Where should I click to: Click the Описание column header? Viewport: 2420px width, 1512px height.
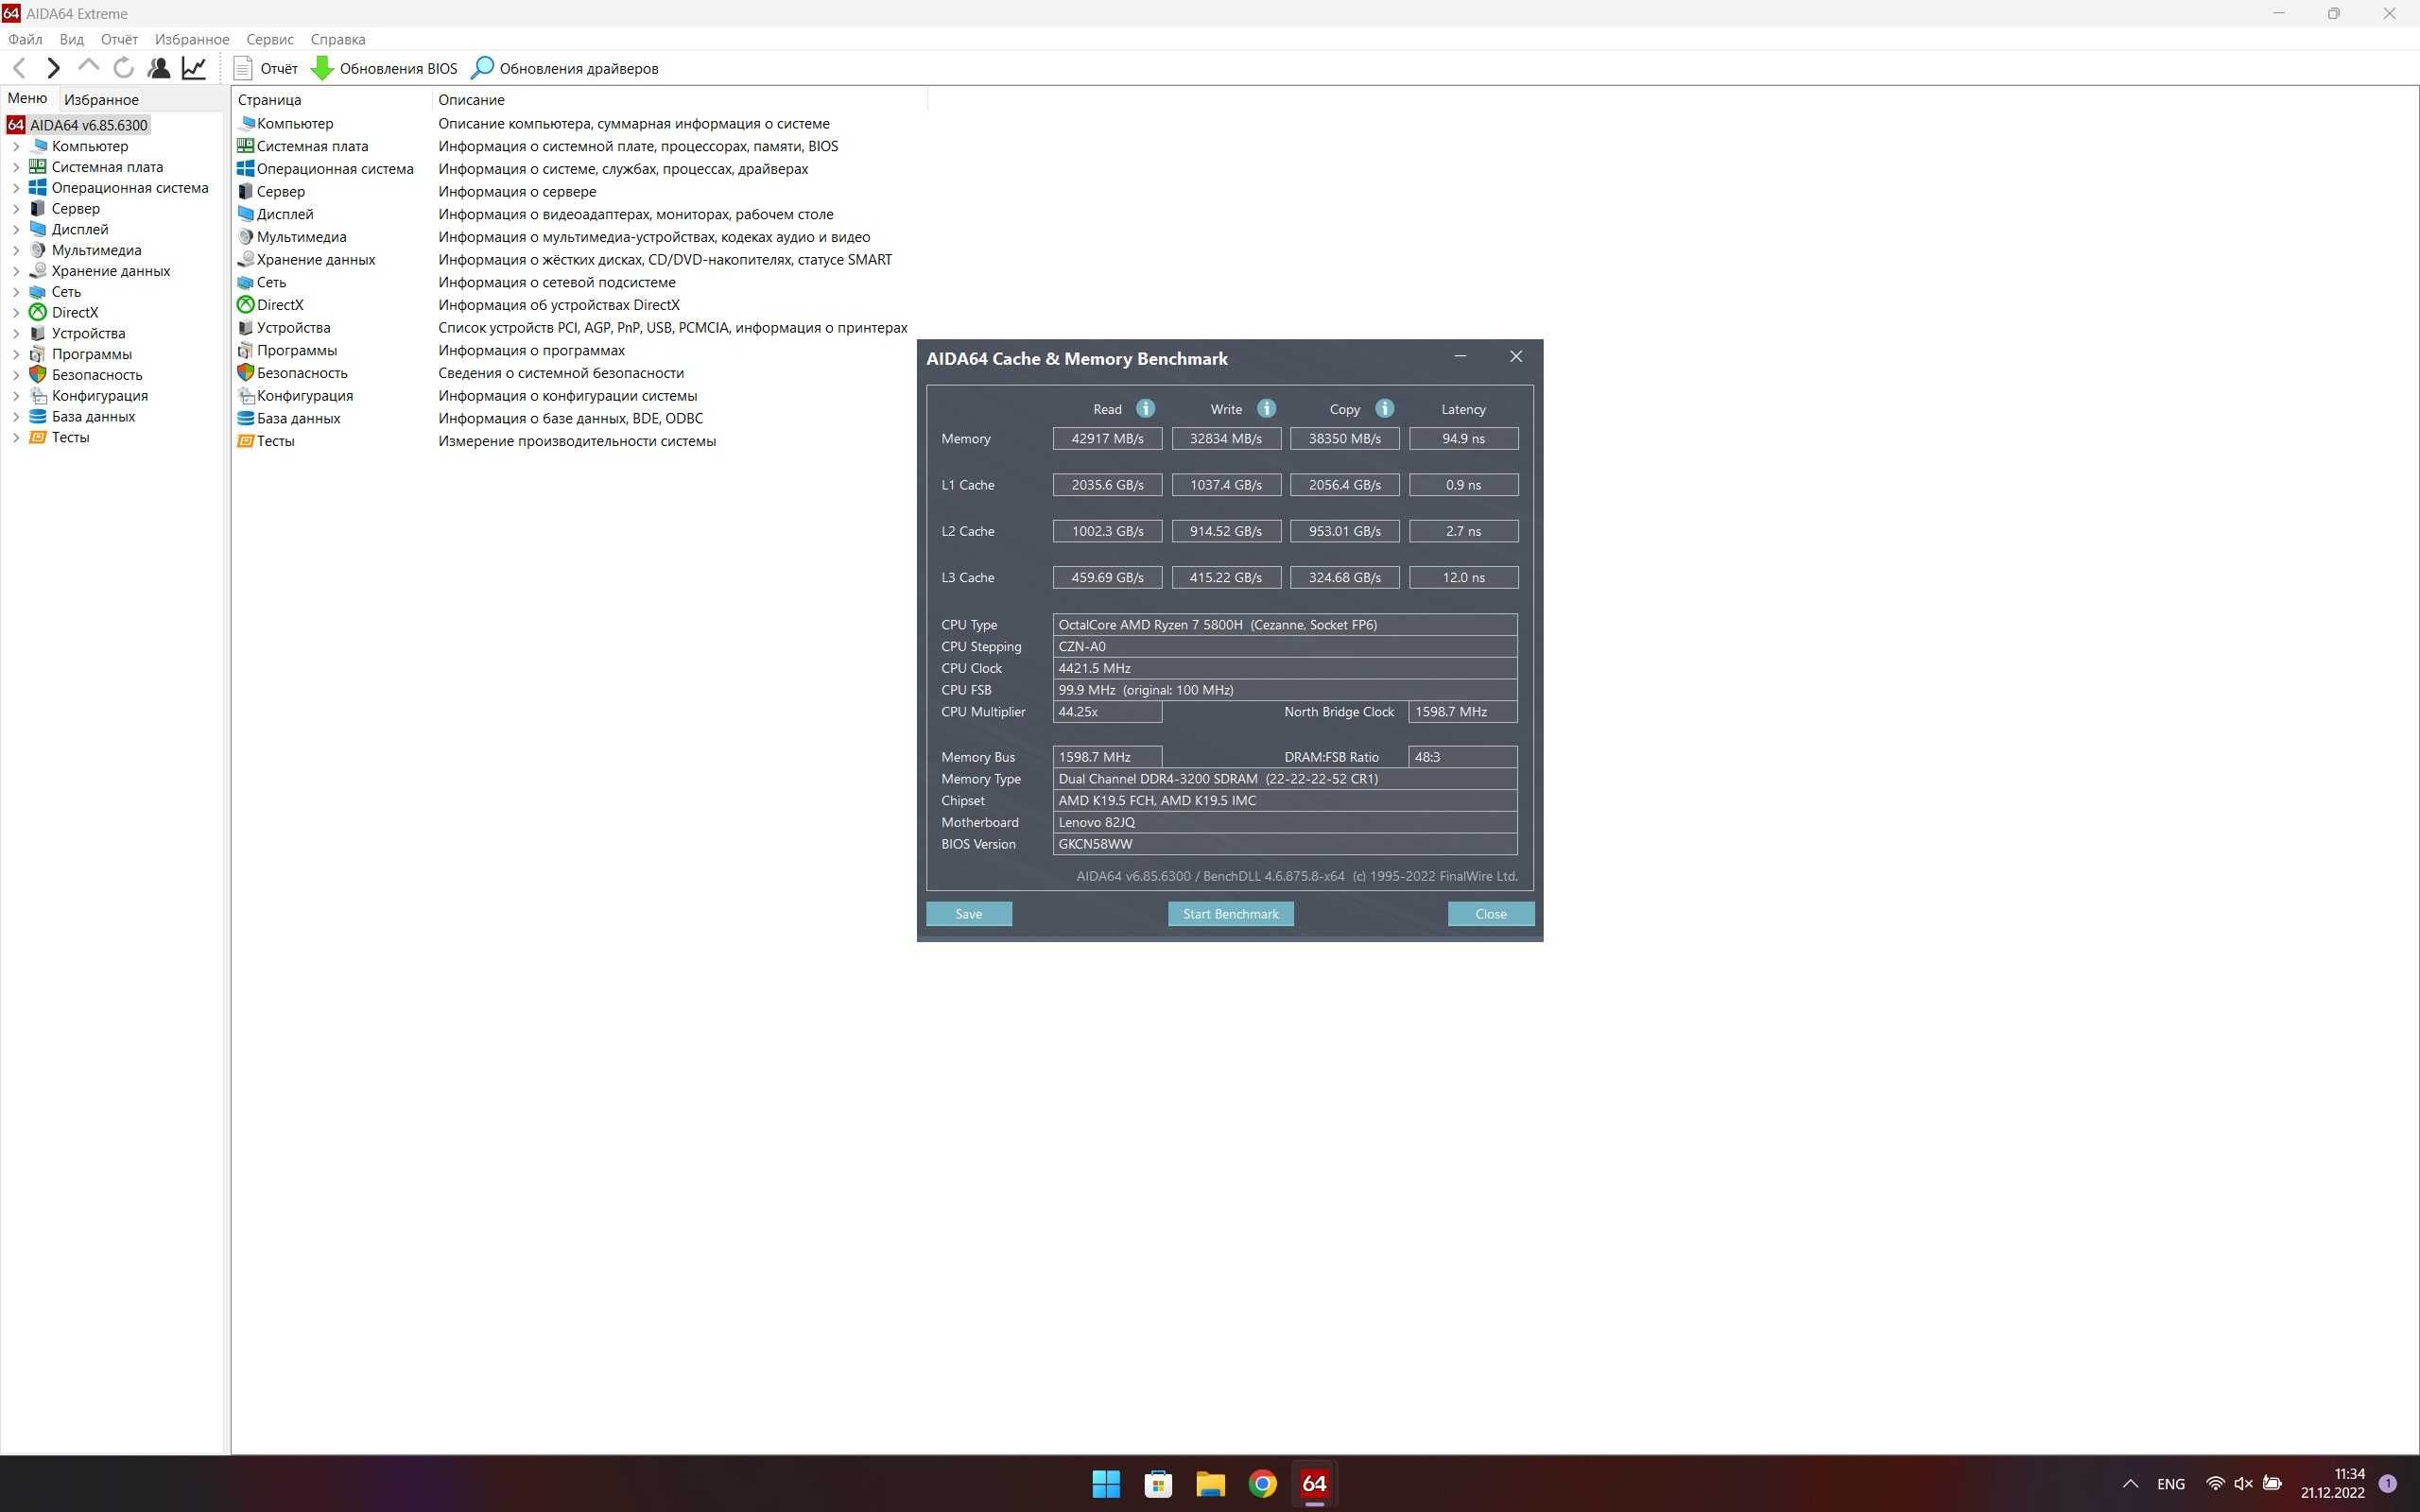tap(679, 99)
